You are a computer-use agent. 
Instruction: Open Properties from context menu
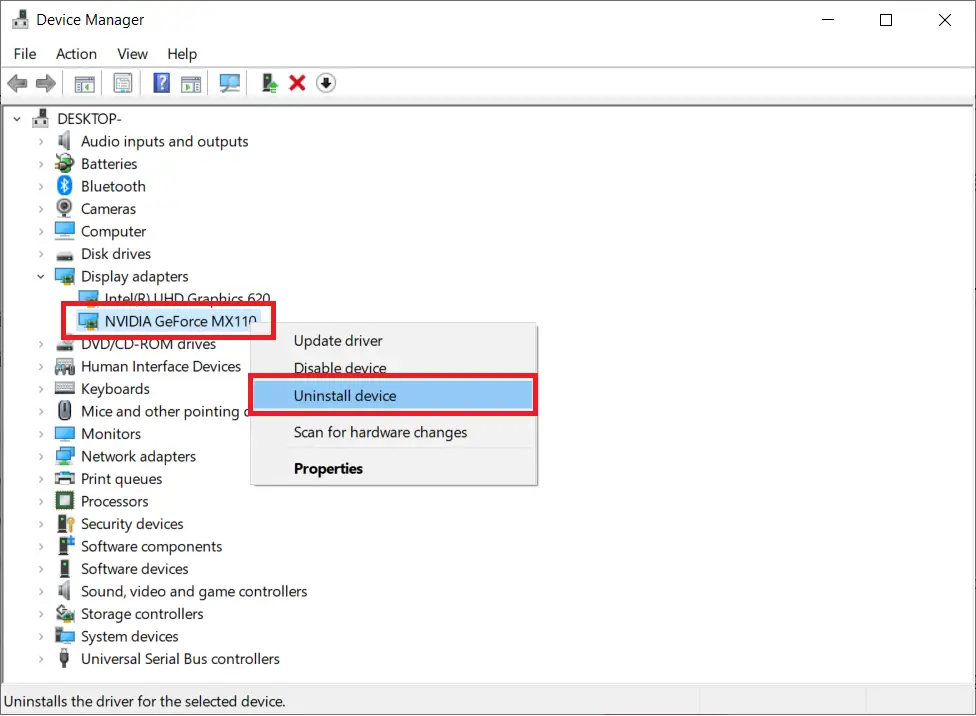[x=393, y=468]
